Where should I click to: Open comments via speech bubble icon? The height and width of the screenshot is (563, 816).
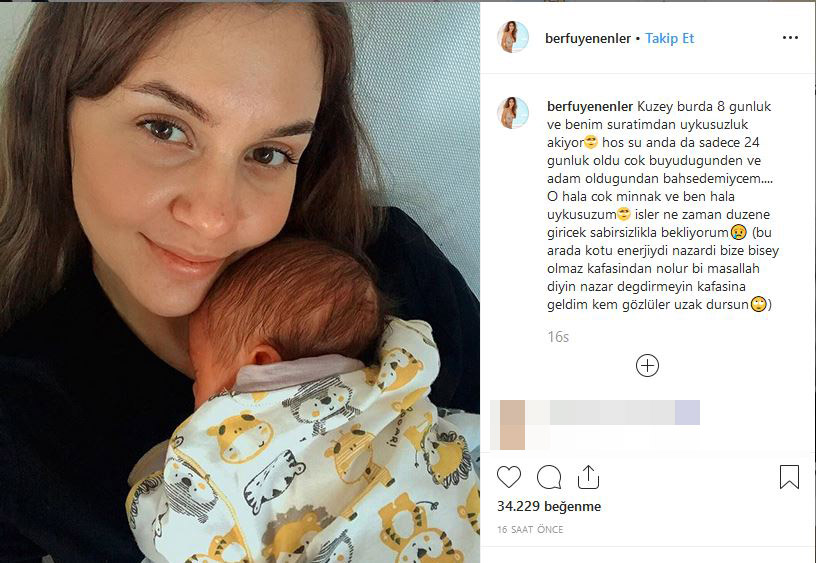point(549,477)
